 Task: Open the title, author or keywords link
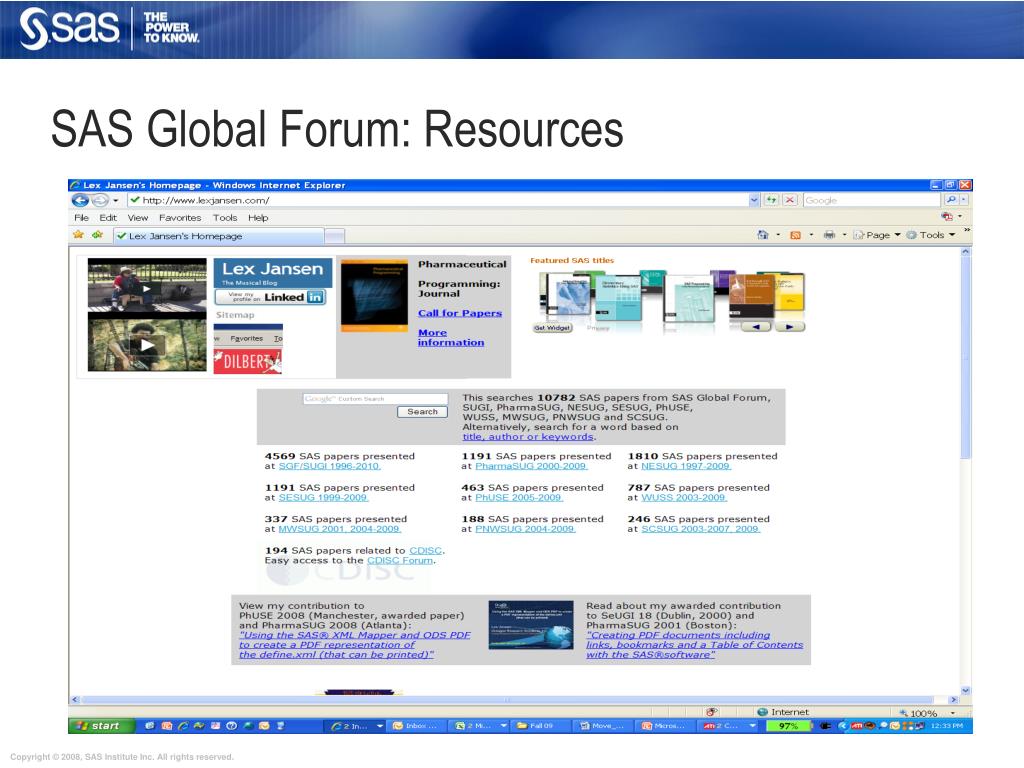[528, 436]
